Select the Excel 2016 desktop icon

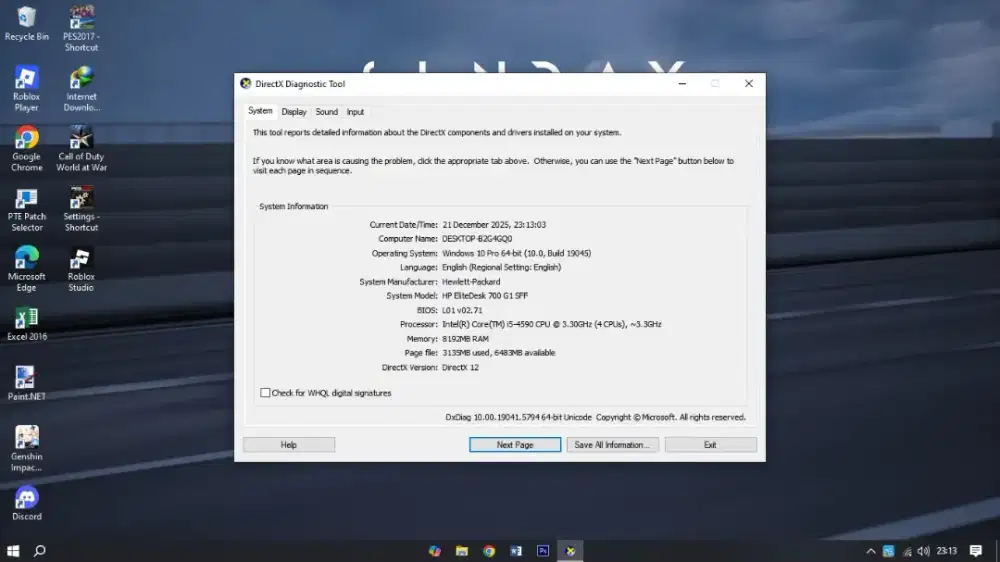pyautogui.click(x=26, y=324)
